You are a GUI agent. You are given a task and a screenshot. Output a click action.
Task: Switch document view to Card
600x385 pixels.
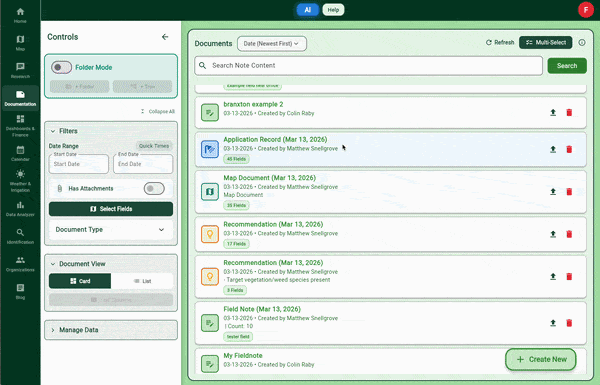[80, 281]
